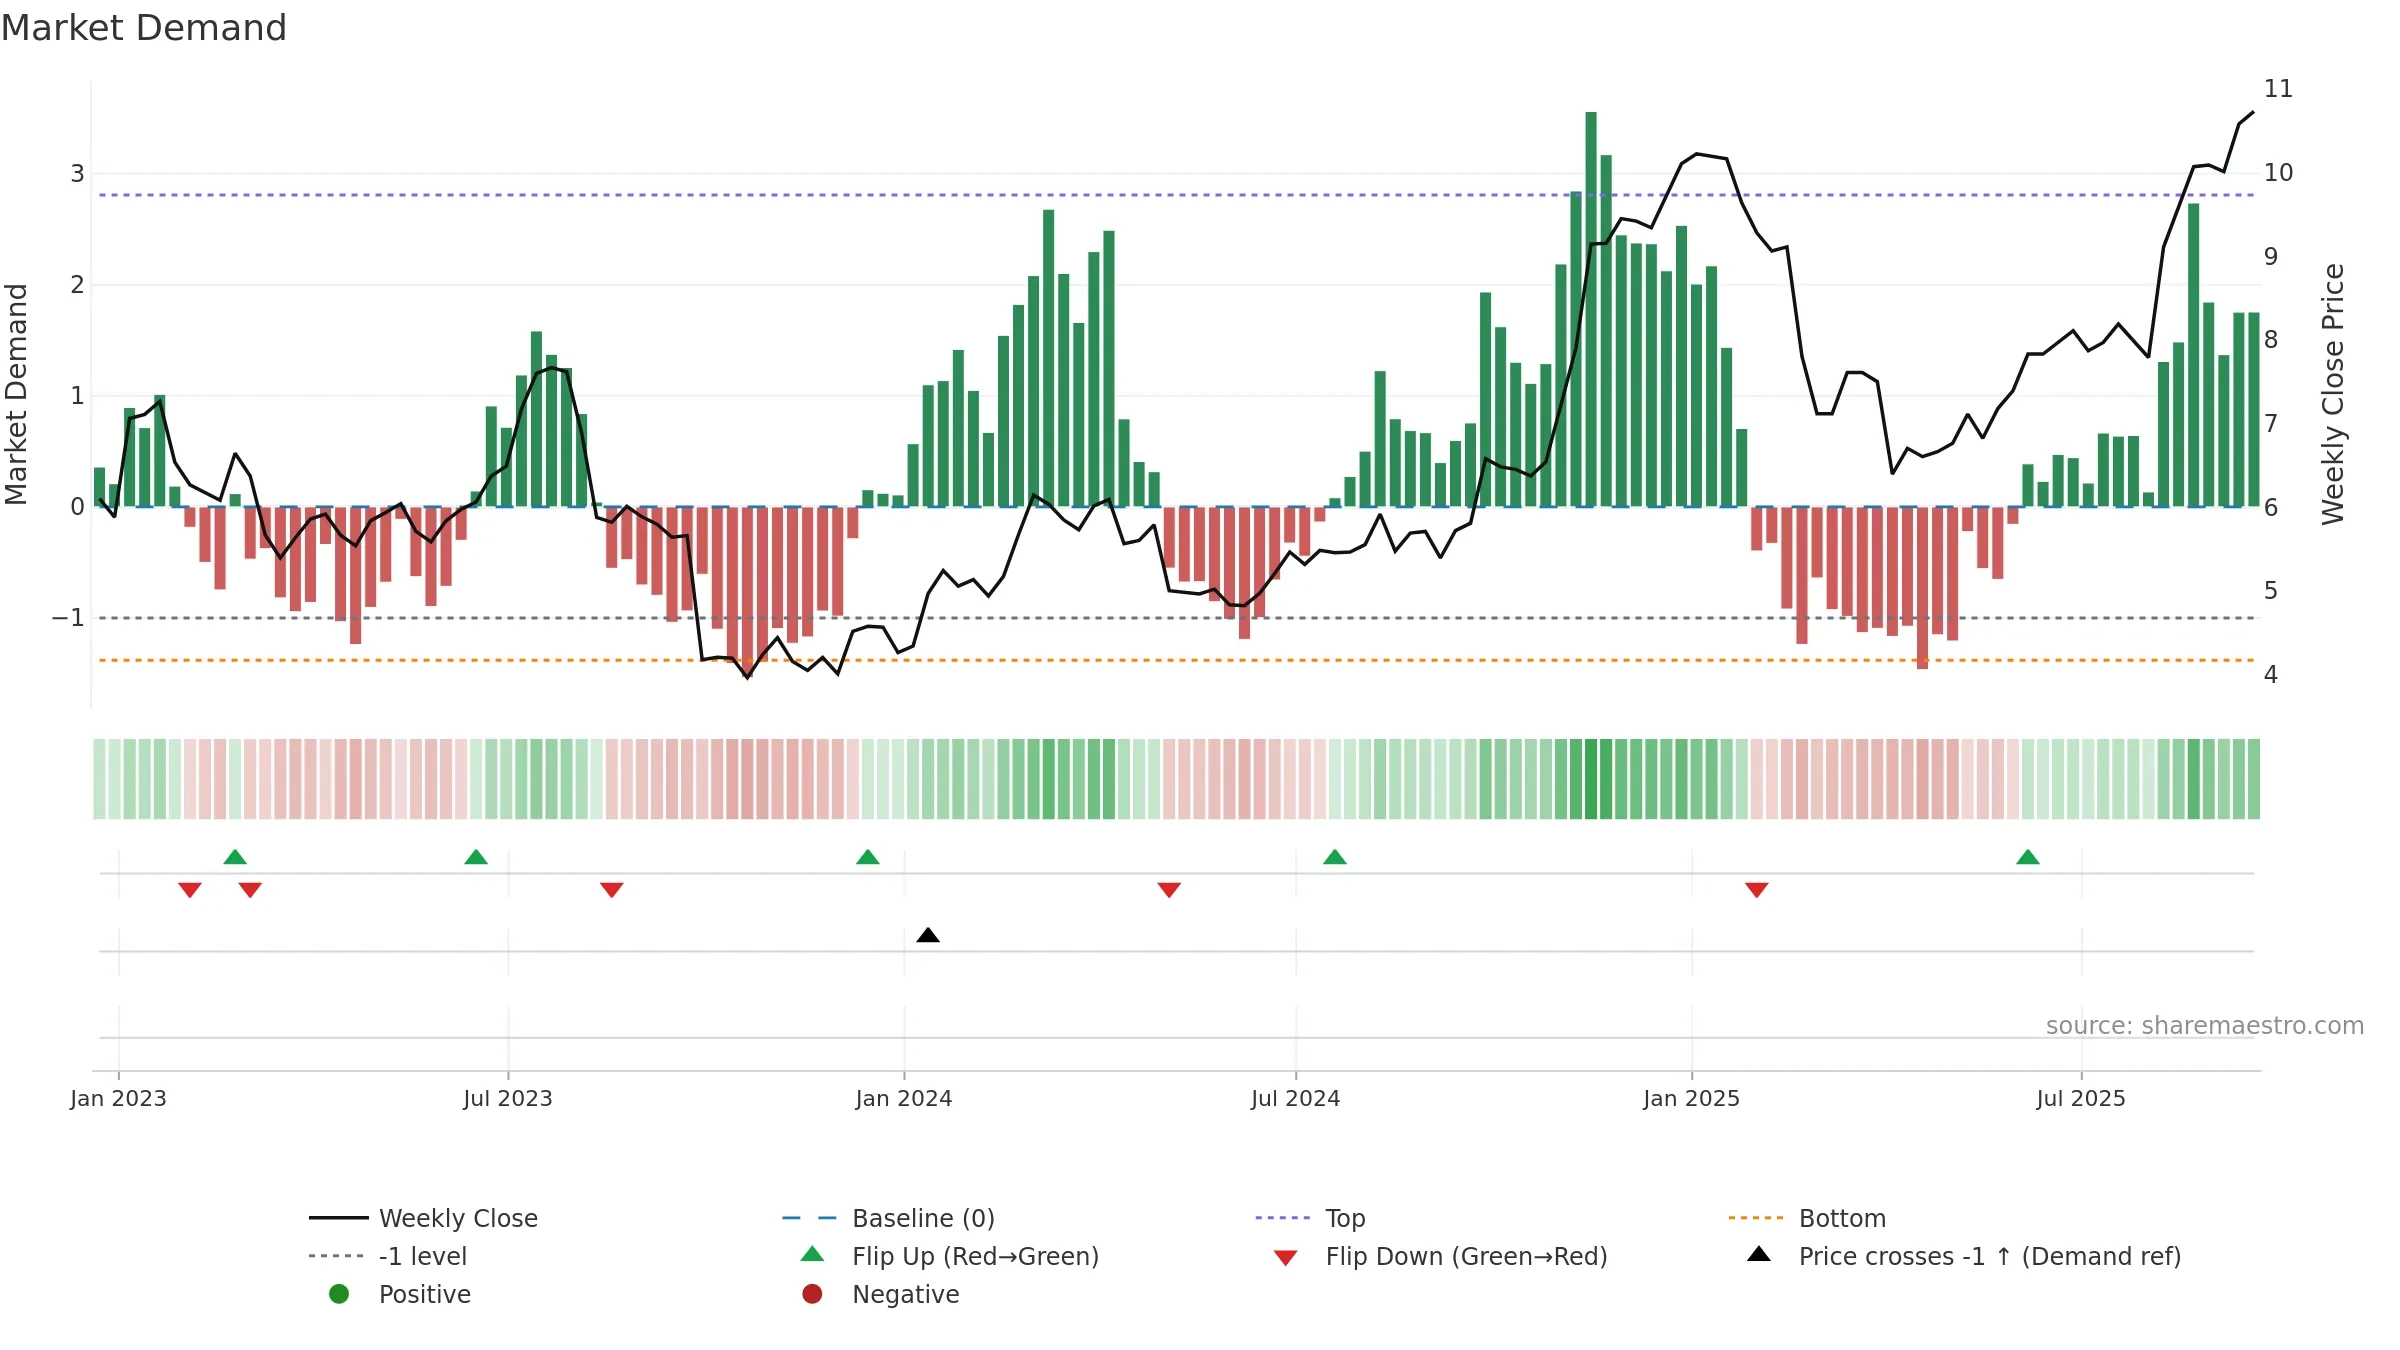Click the green flip-up marker just after Jul 2024

click(1335, 857)
